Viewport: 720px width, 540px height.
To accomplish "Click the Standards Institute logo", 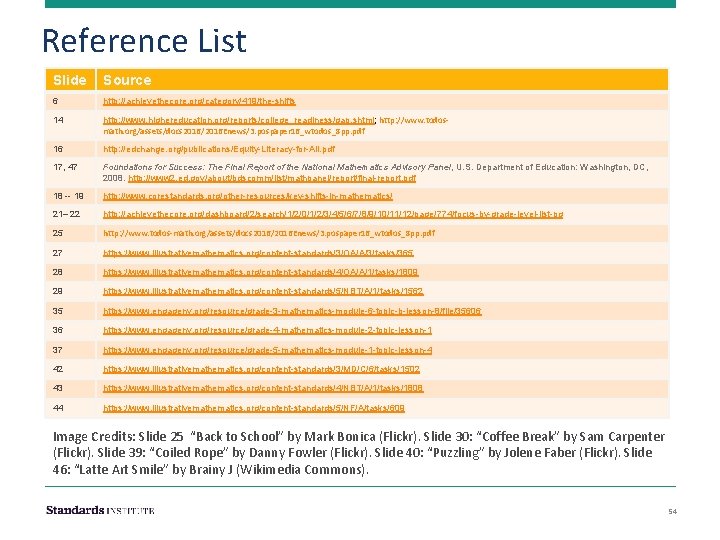I will (x=100, y=510).
